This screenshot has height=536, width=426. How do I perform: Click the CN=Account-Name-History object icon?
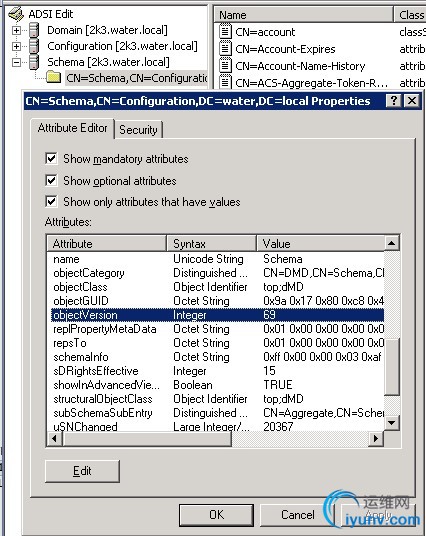coord(225,66)
